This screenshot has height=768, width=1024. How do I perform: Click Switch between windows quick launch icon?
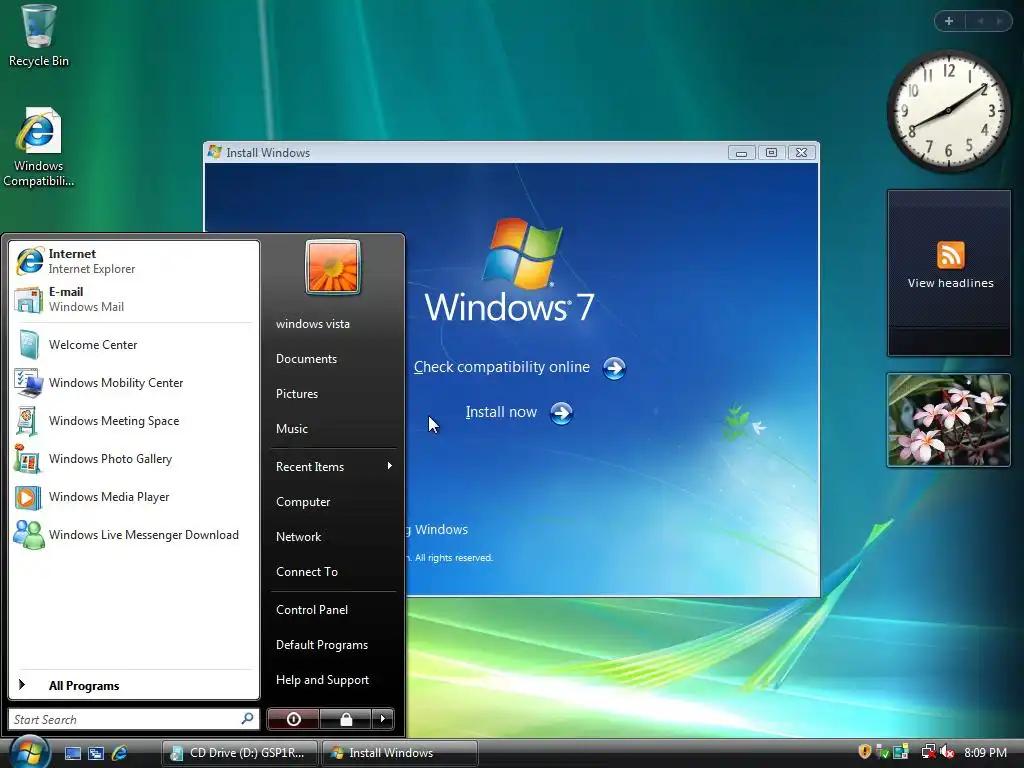pos(96,753)
